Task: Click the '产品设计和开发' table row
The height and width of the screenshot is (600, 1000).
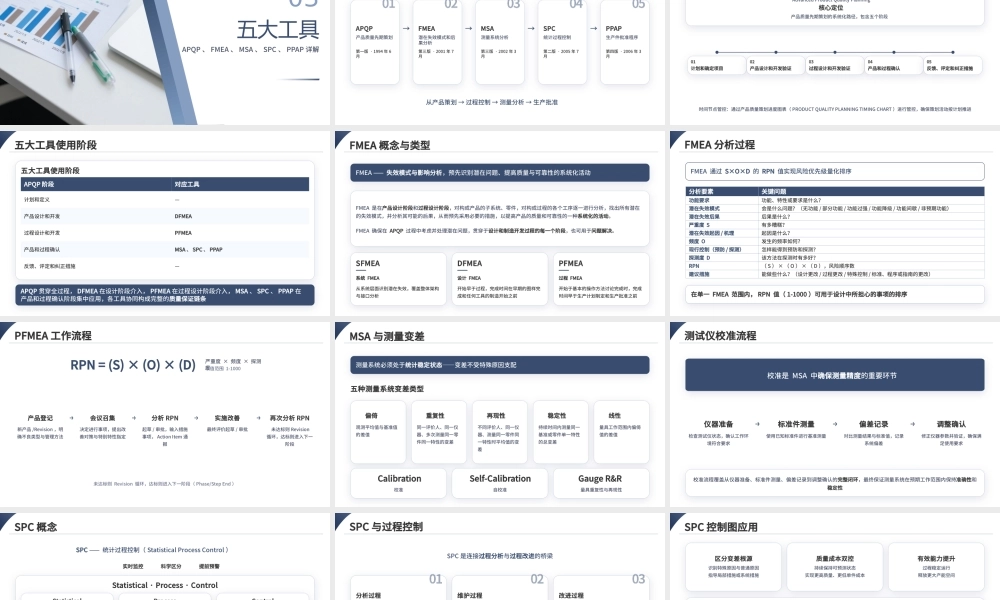Action: 165,216
